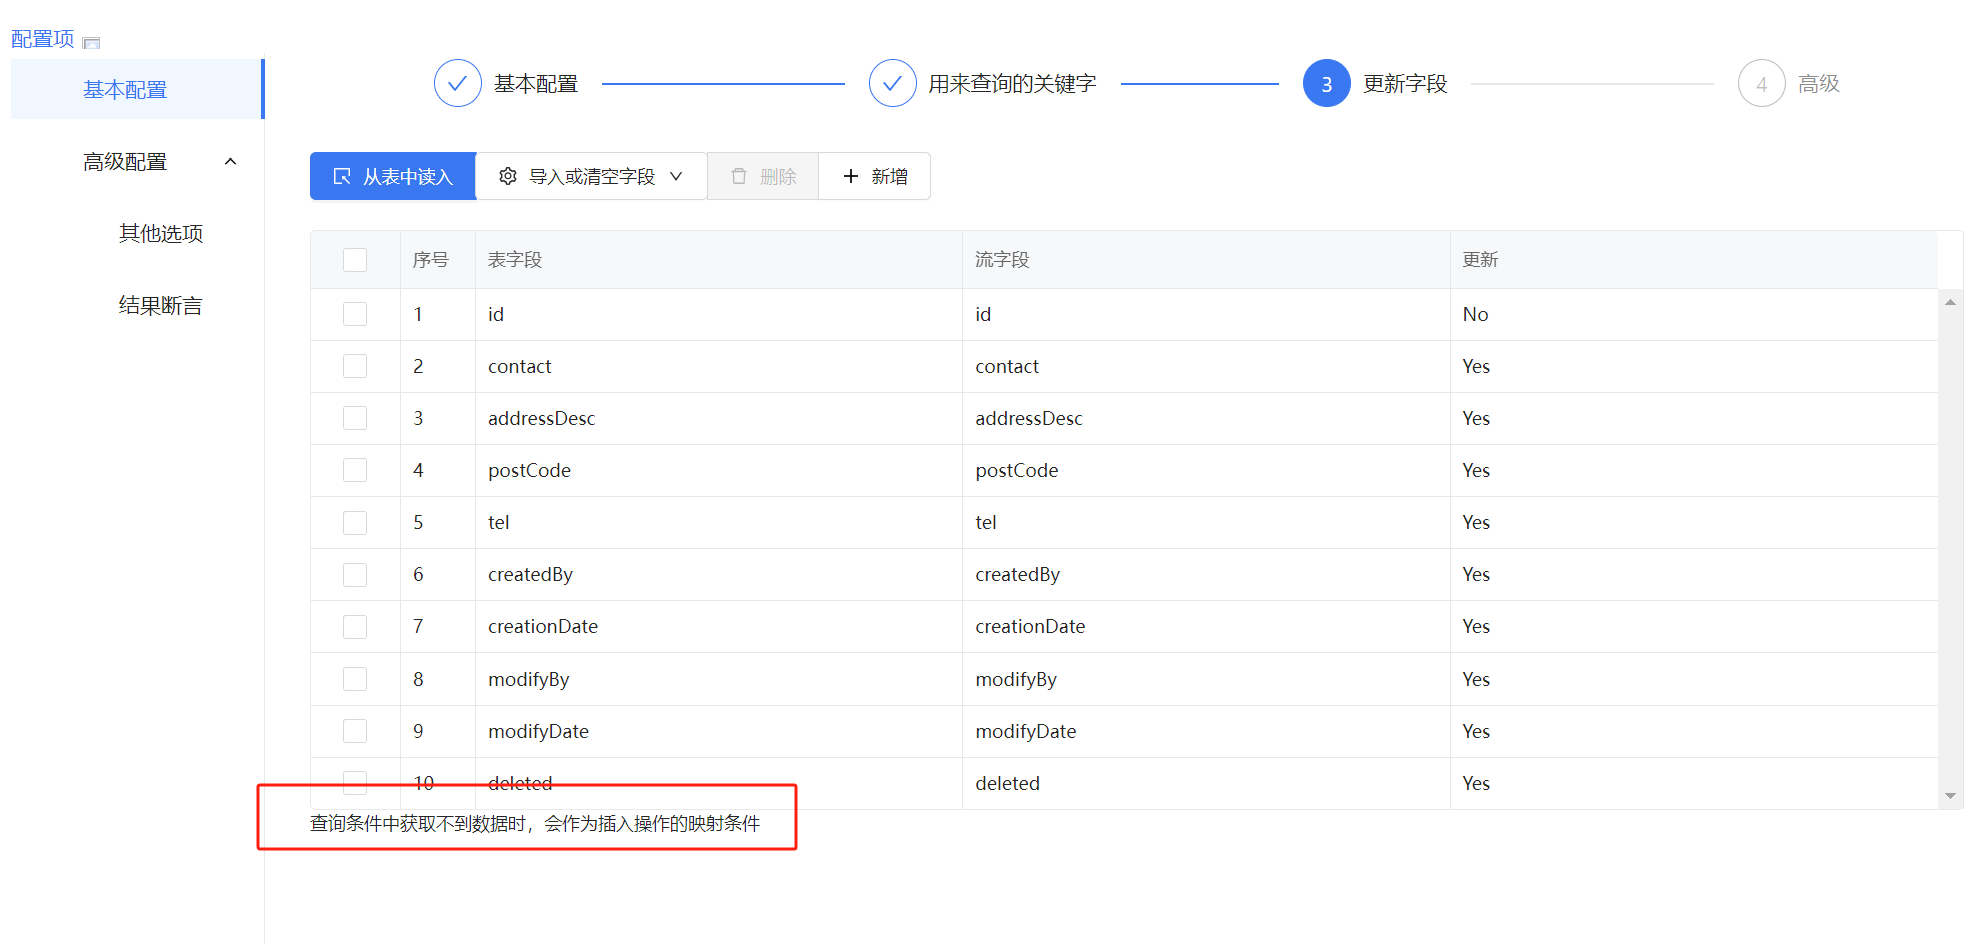The image size is (1985, 944).
Task: Check the addressDesc row checkbox
Action: pos(355,418)
